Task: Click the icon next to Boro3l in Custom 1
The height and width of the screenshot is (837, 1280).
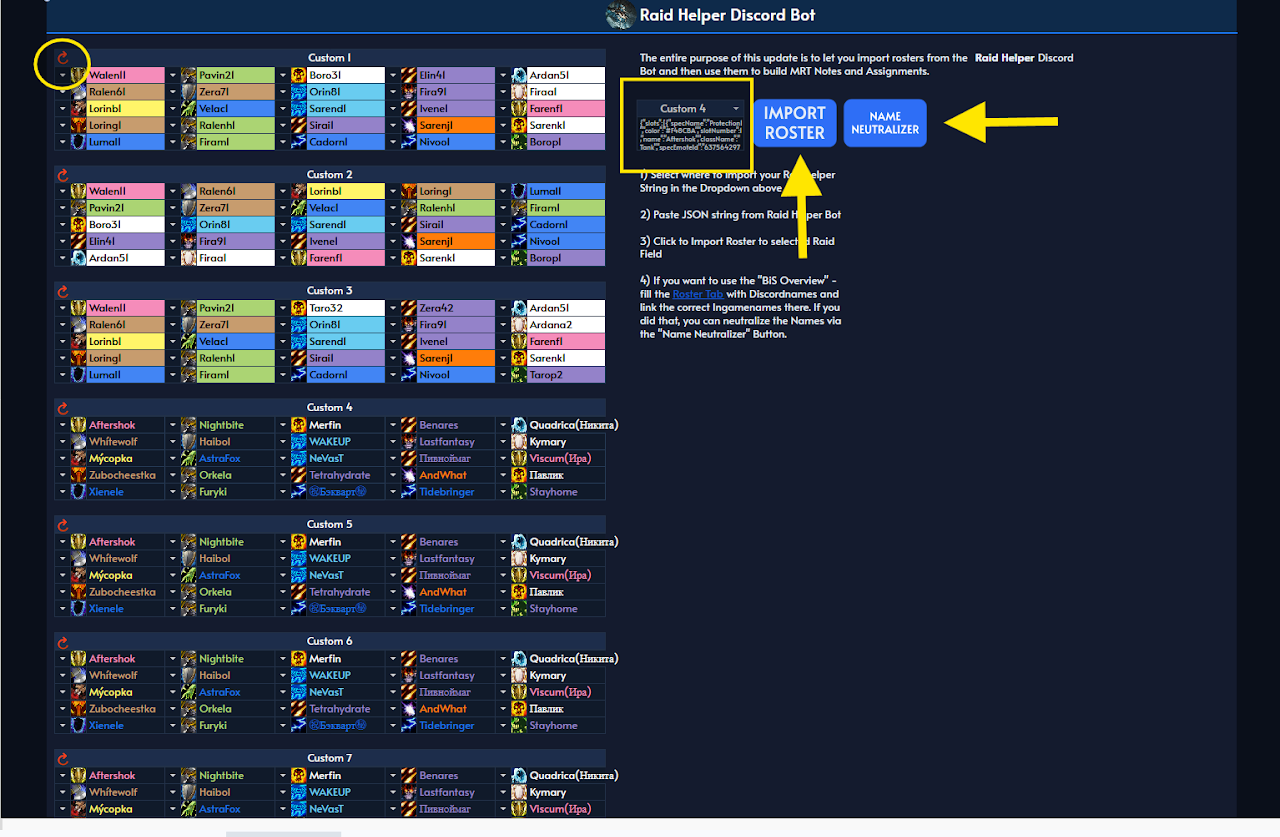Action: [298, 75]
